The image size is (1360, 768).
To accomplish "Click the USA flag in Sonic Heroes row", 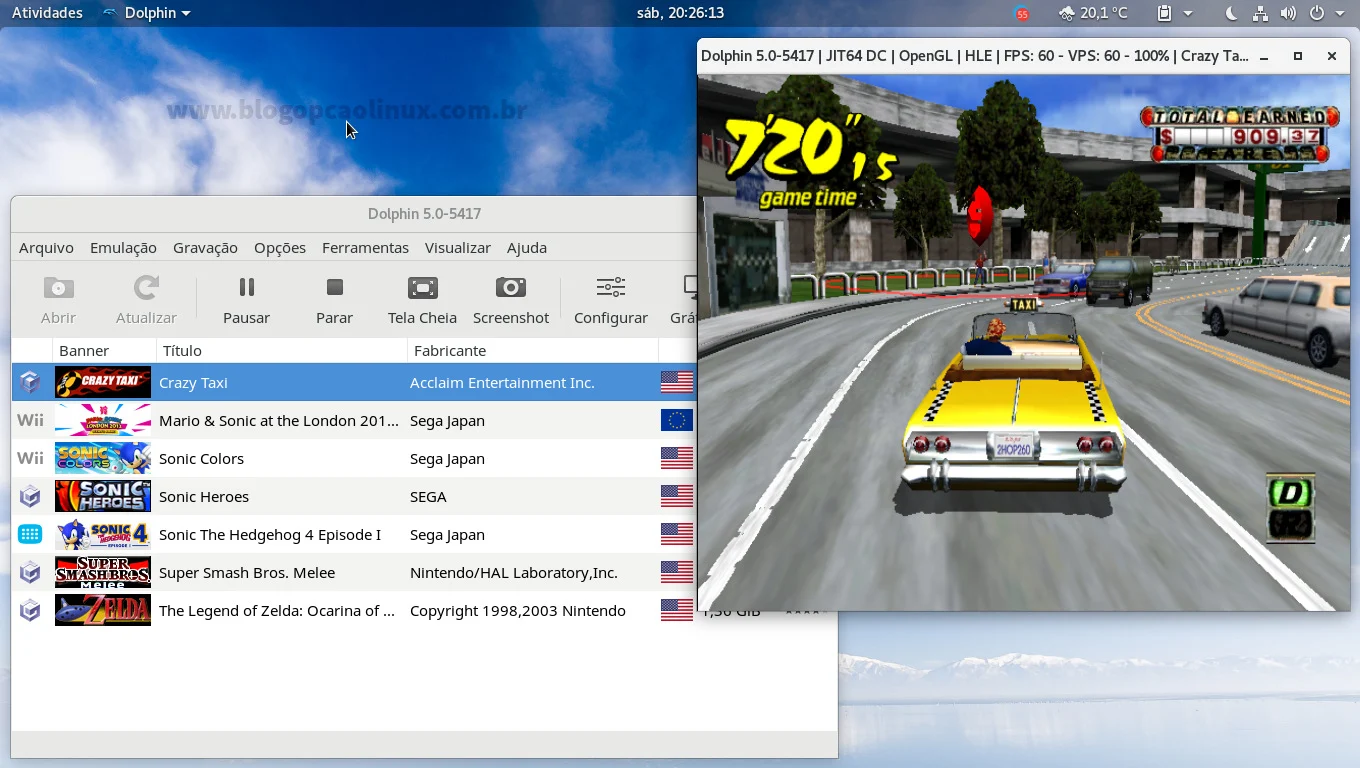I will (x=677, y=496).
